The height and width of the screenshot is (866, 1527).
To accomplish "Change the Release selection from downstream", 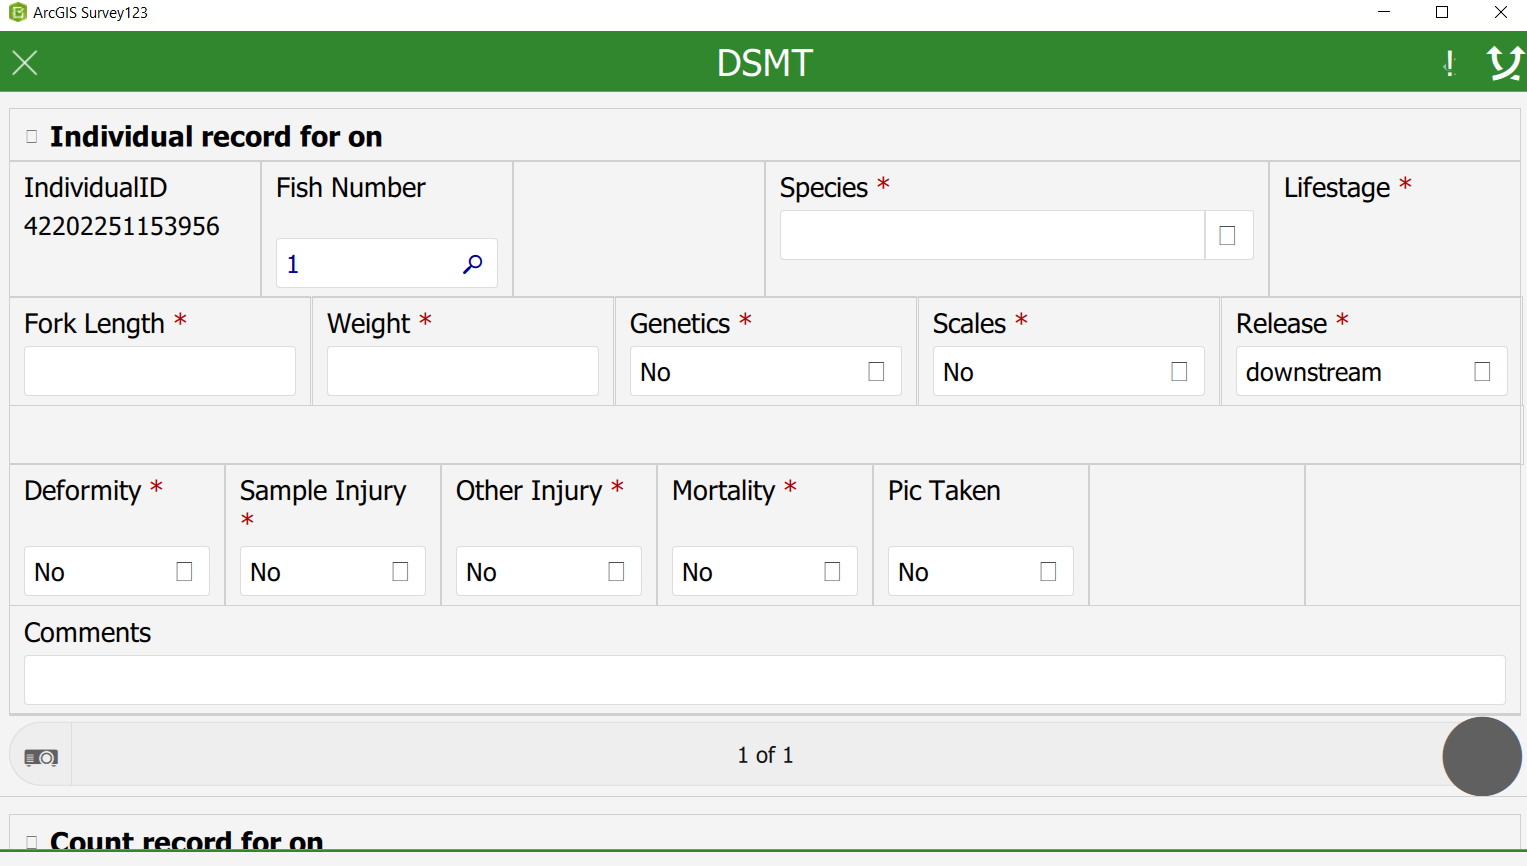I will tap(1482, 371).
